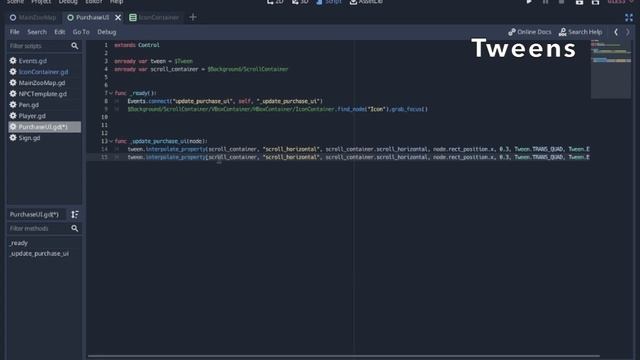Collapse the _update_purchase_ui function fold arrow
This screenshot has height=360, width=640.
point(111,141)
